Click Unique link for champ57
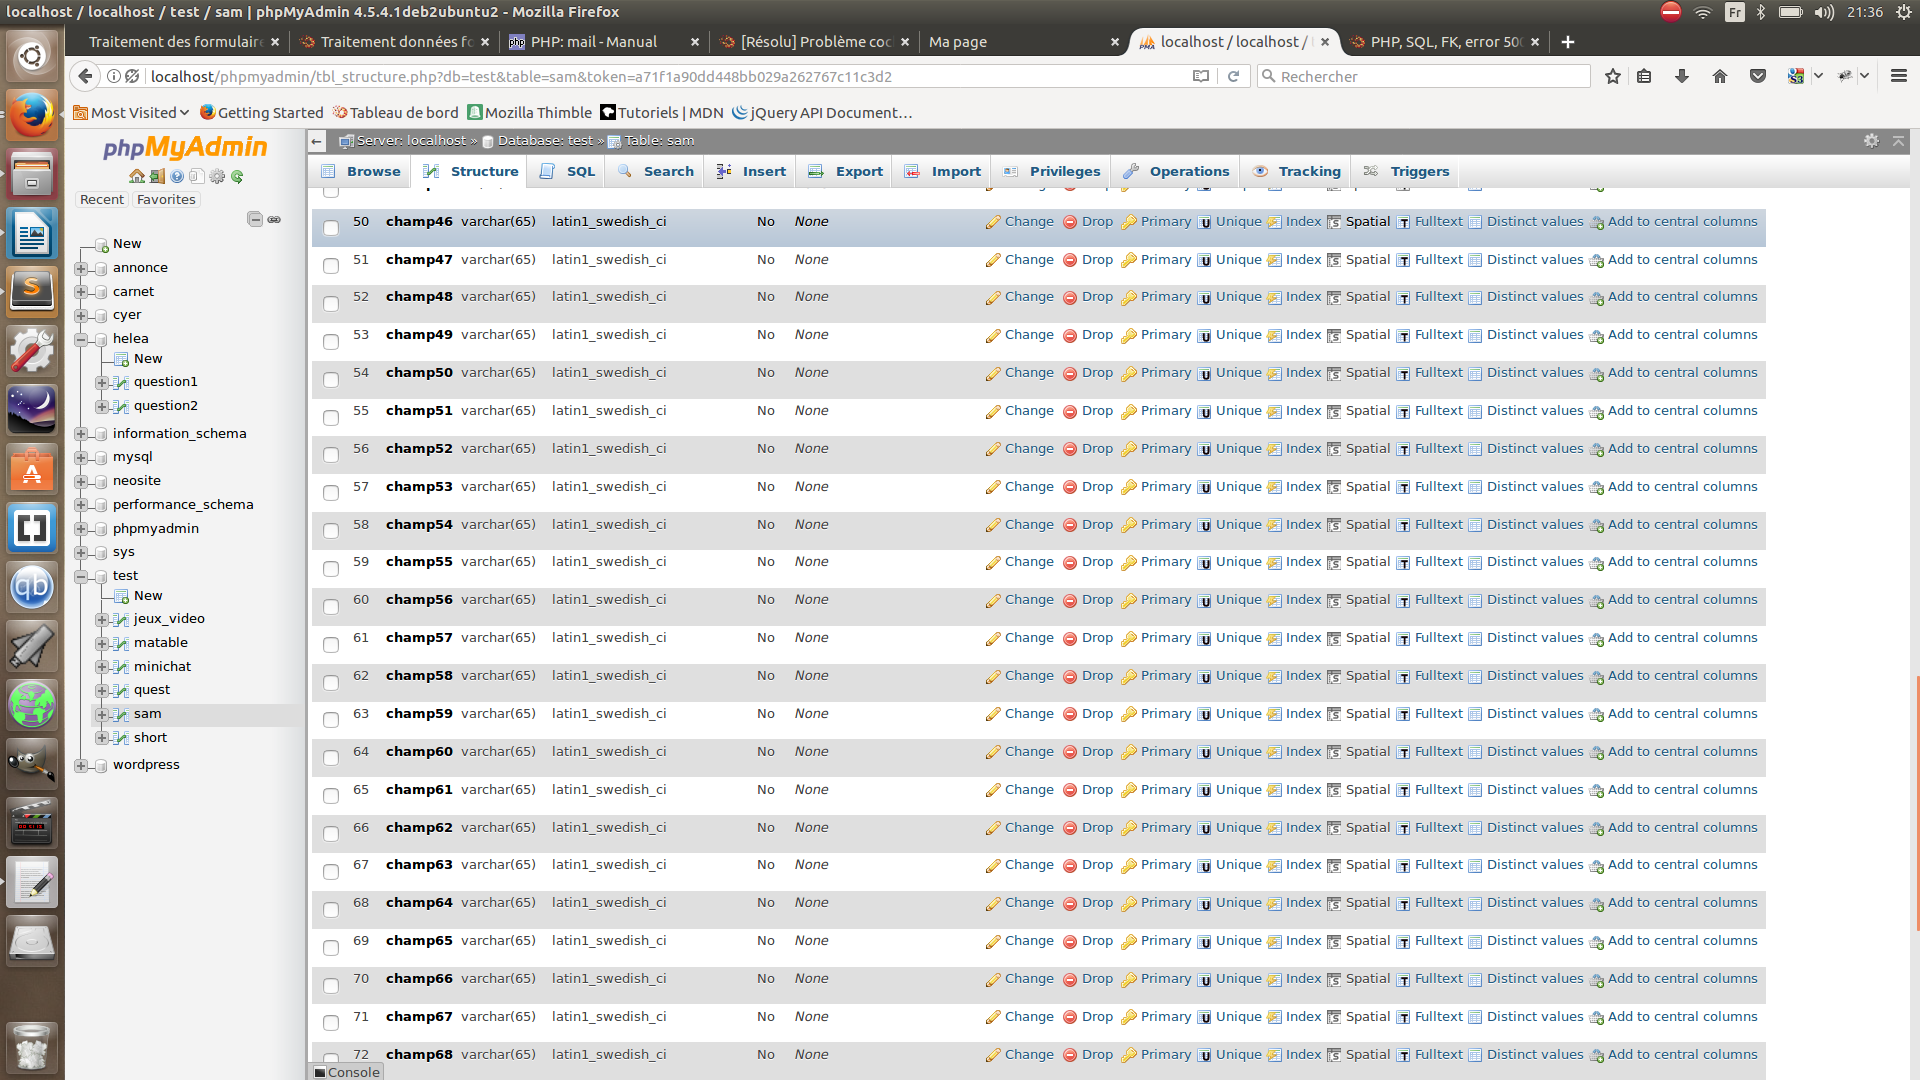 [1238, 638]
